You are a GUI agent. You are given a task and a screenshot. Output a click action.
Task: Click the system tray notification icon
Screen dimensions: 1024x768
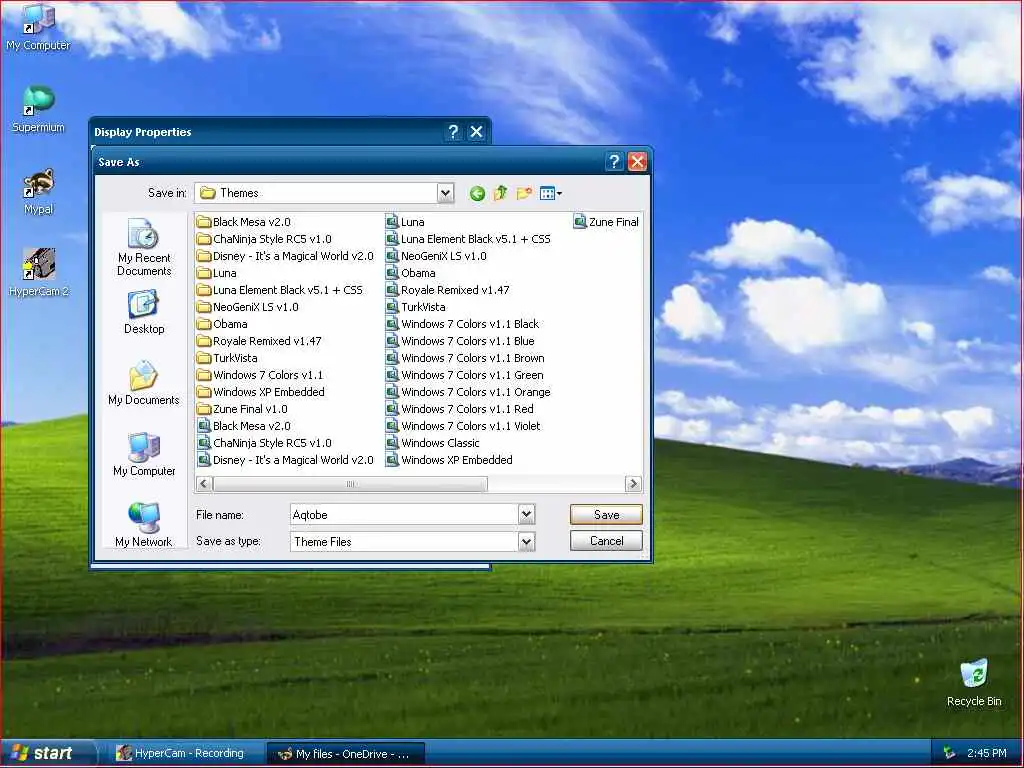coord(949,753)
